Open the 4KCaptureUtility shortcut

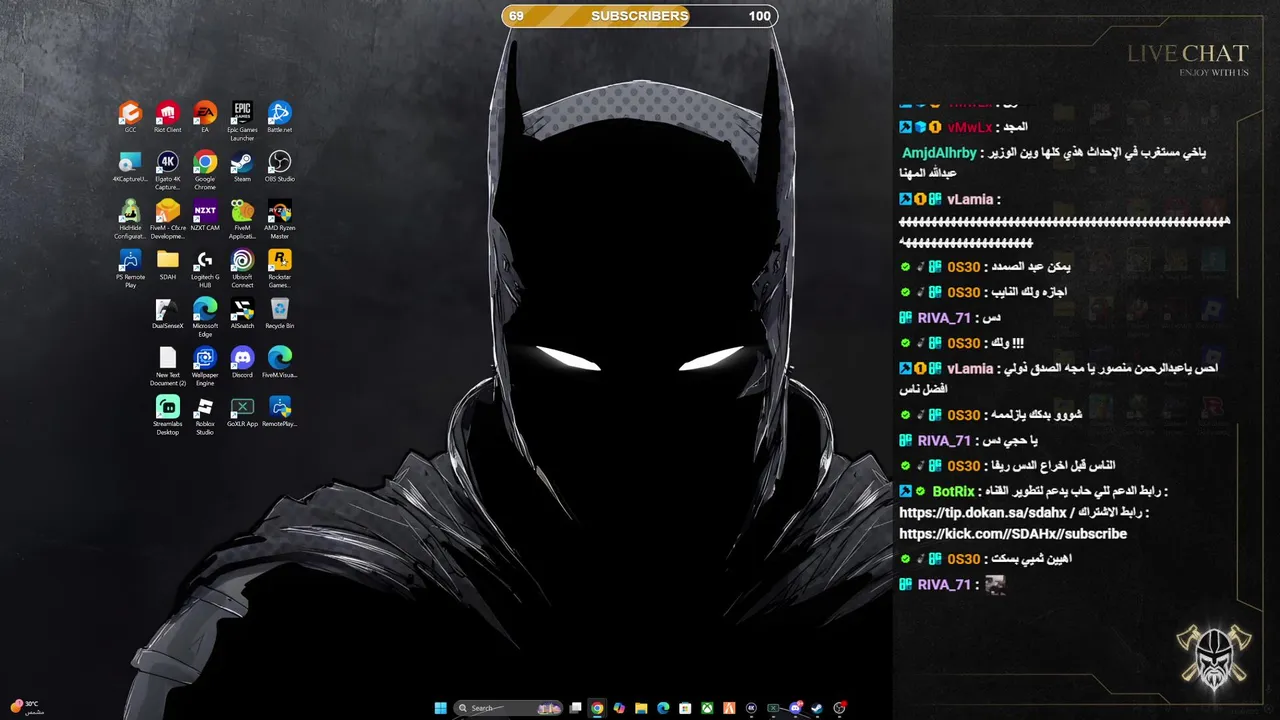(x=130, y=166)
